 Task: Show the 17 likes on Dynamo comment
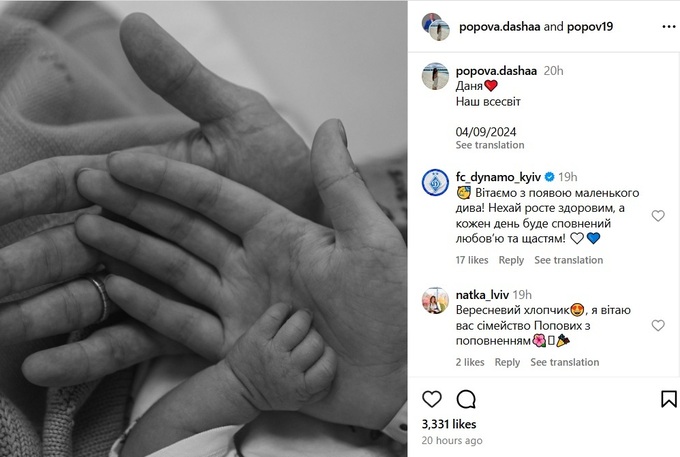tap(472, 260)
